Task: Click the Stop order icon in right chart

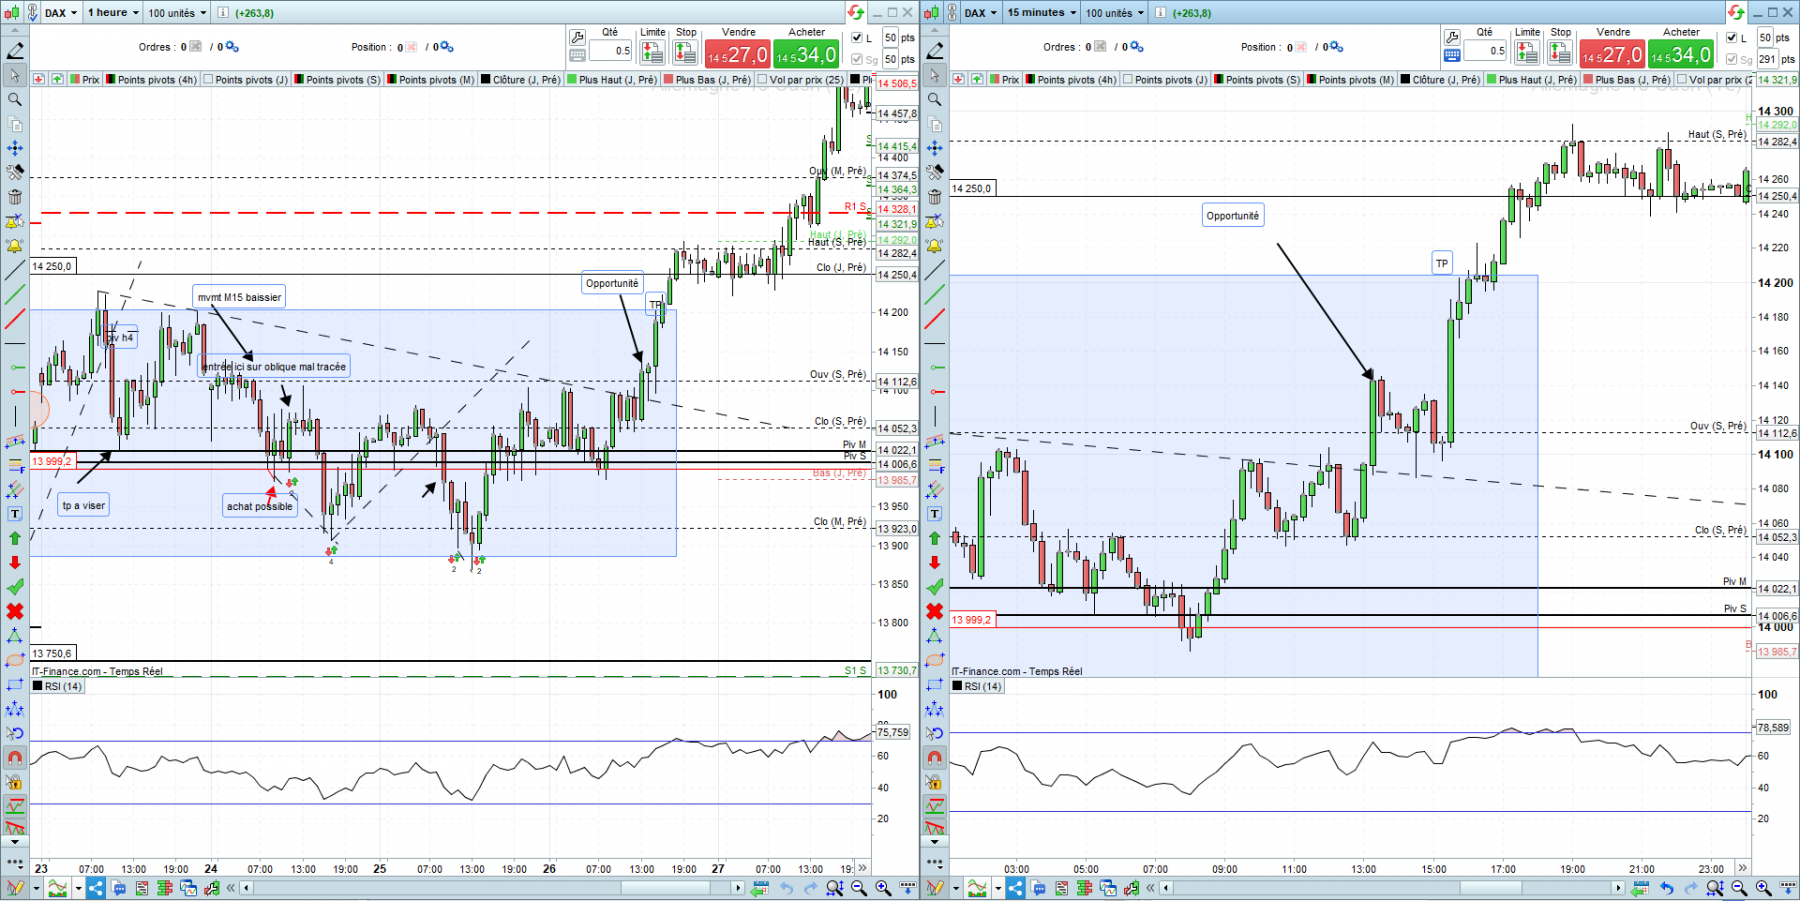Action: point(1561,52)
